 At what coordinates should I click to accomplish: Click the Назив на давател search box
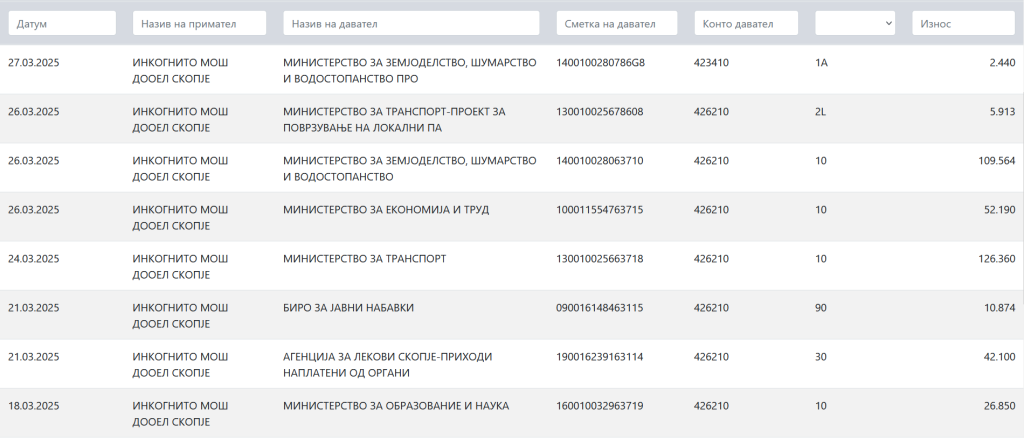click(412, 23)
